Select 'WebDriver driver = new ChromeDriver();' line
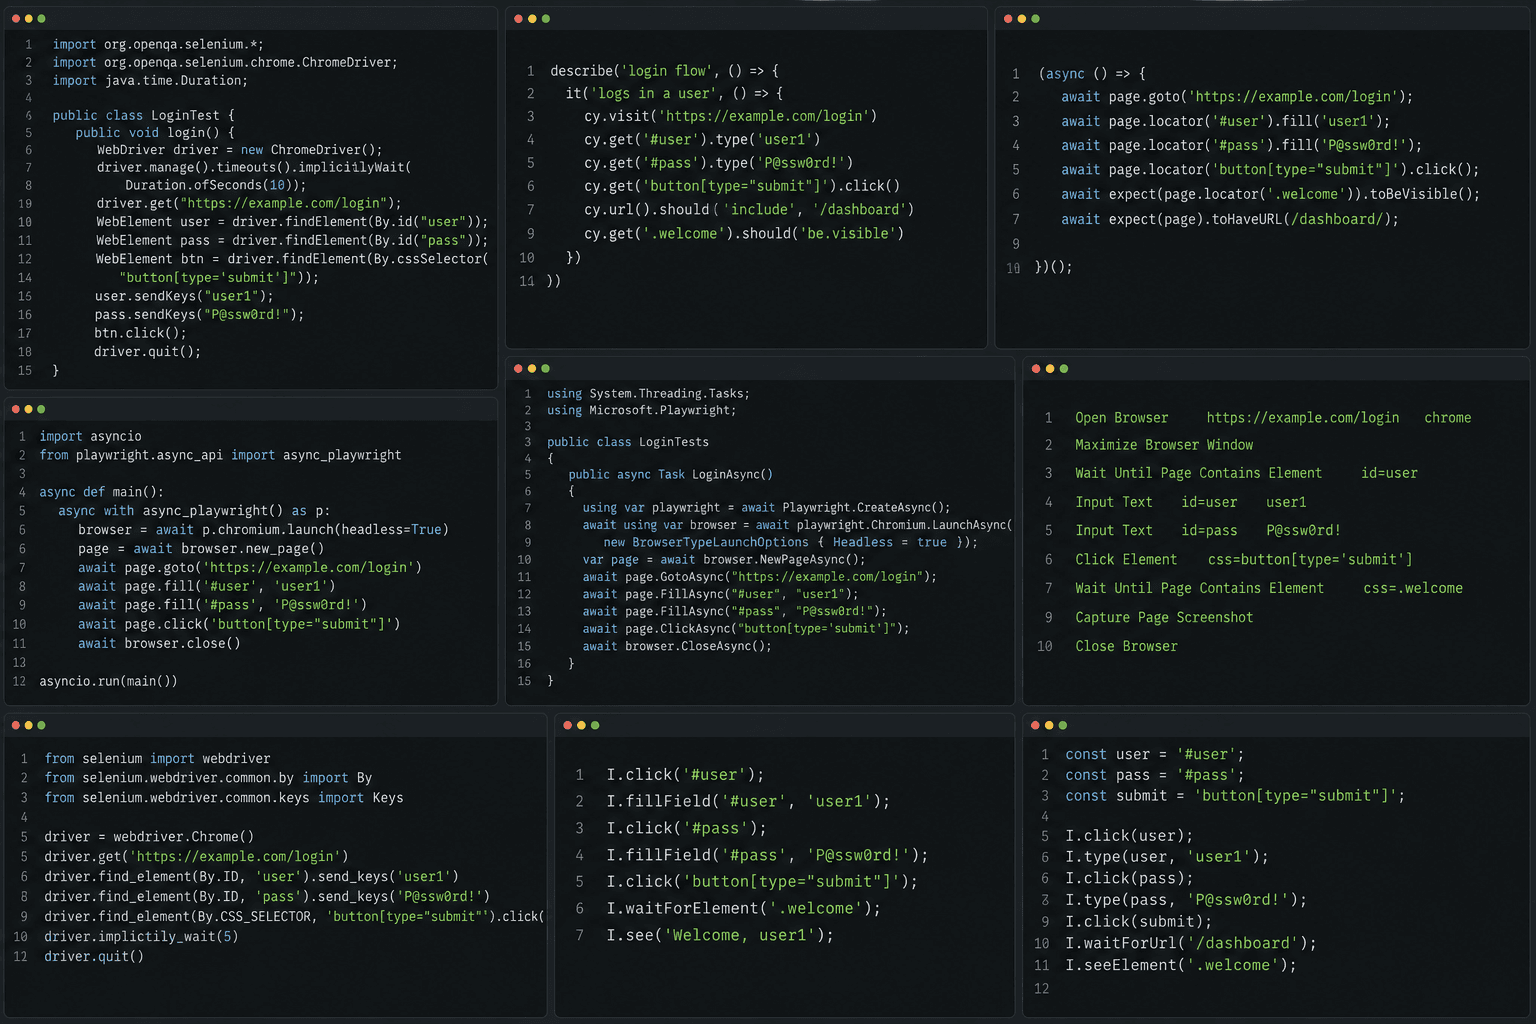 (239, 150)
